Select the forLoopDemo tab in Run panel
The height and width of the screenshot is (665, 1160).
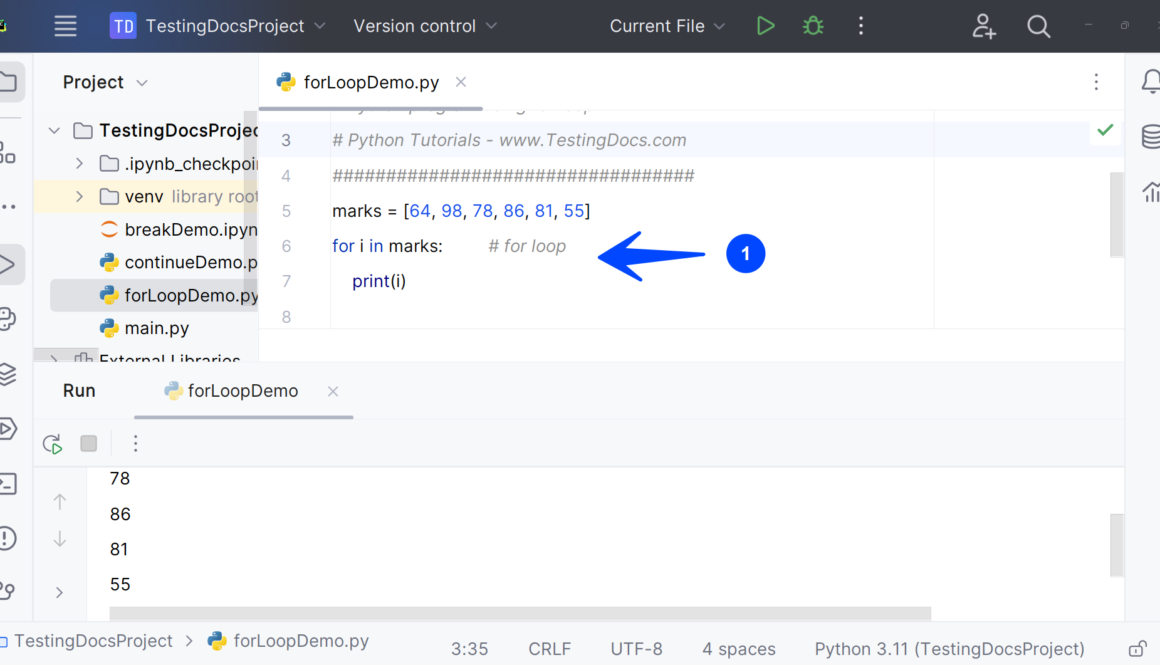(x=242, y=391)
